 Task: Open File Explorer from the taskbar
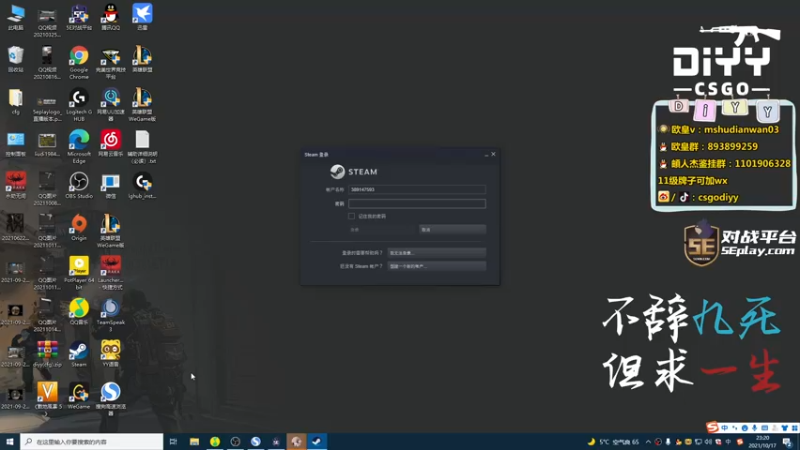click(194, 441)
